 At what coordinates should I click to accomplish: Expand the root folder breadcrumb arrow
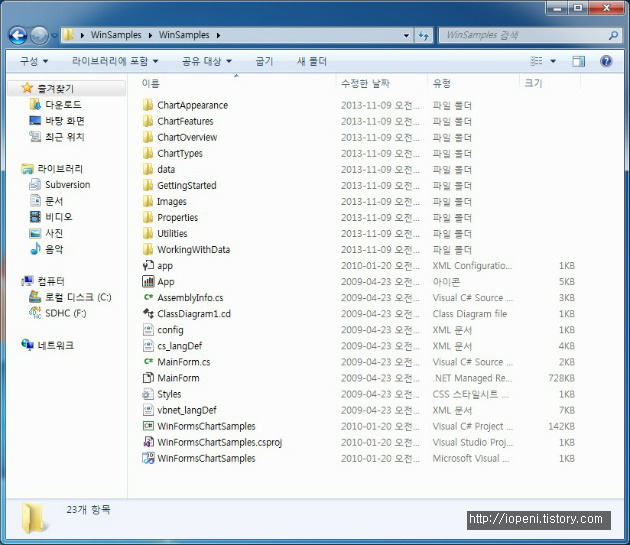pos(82,35)
